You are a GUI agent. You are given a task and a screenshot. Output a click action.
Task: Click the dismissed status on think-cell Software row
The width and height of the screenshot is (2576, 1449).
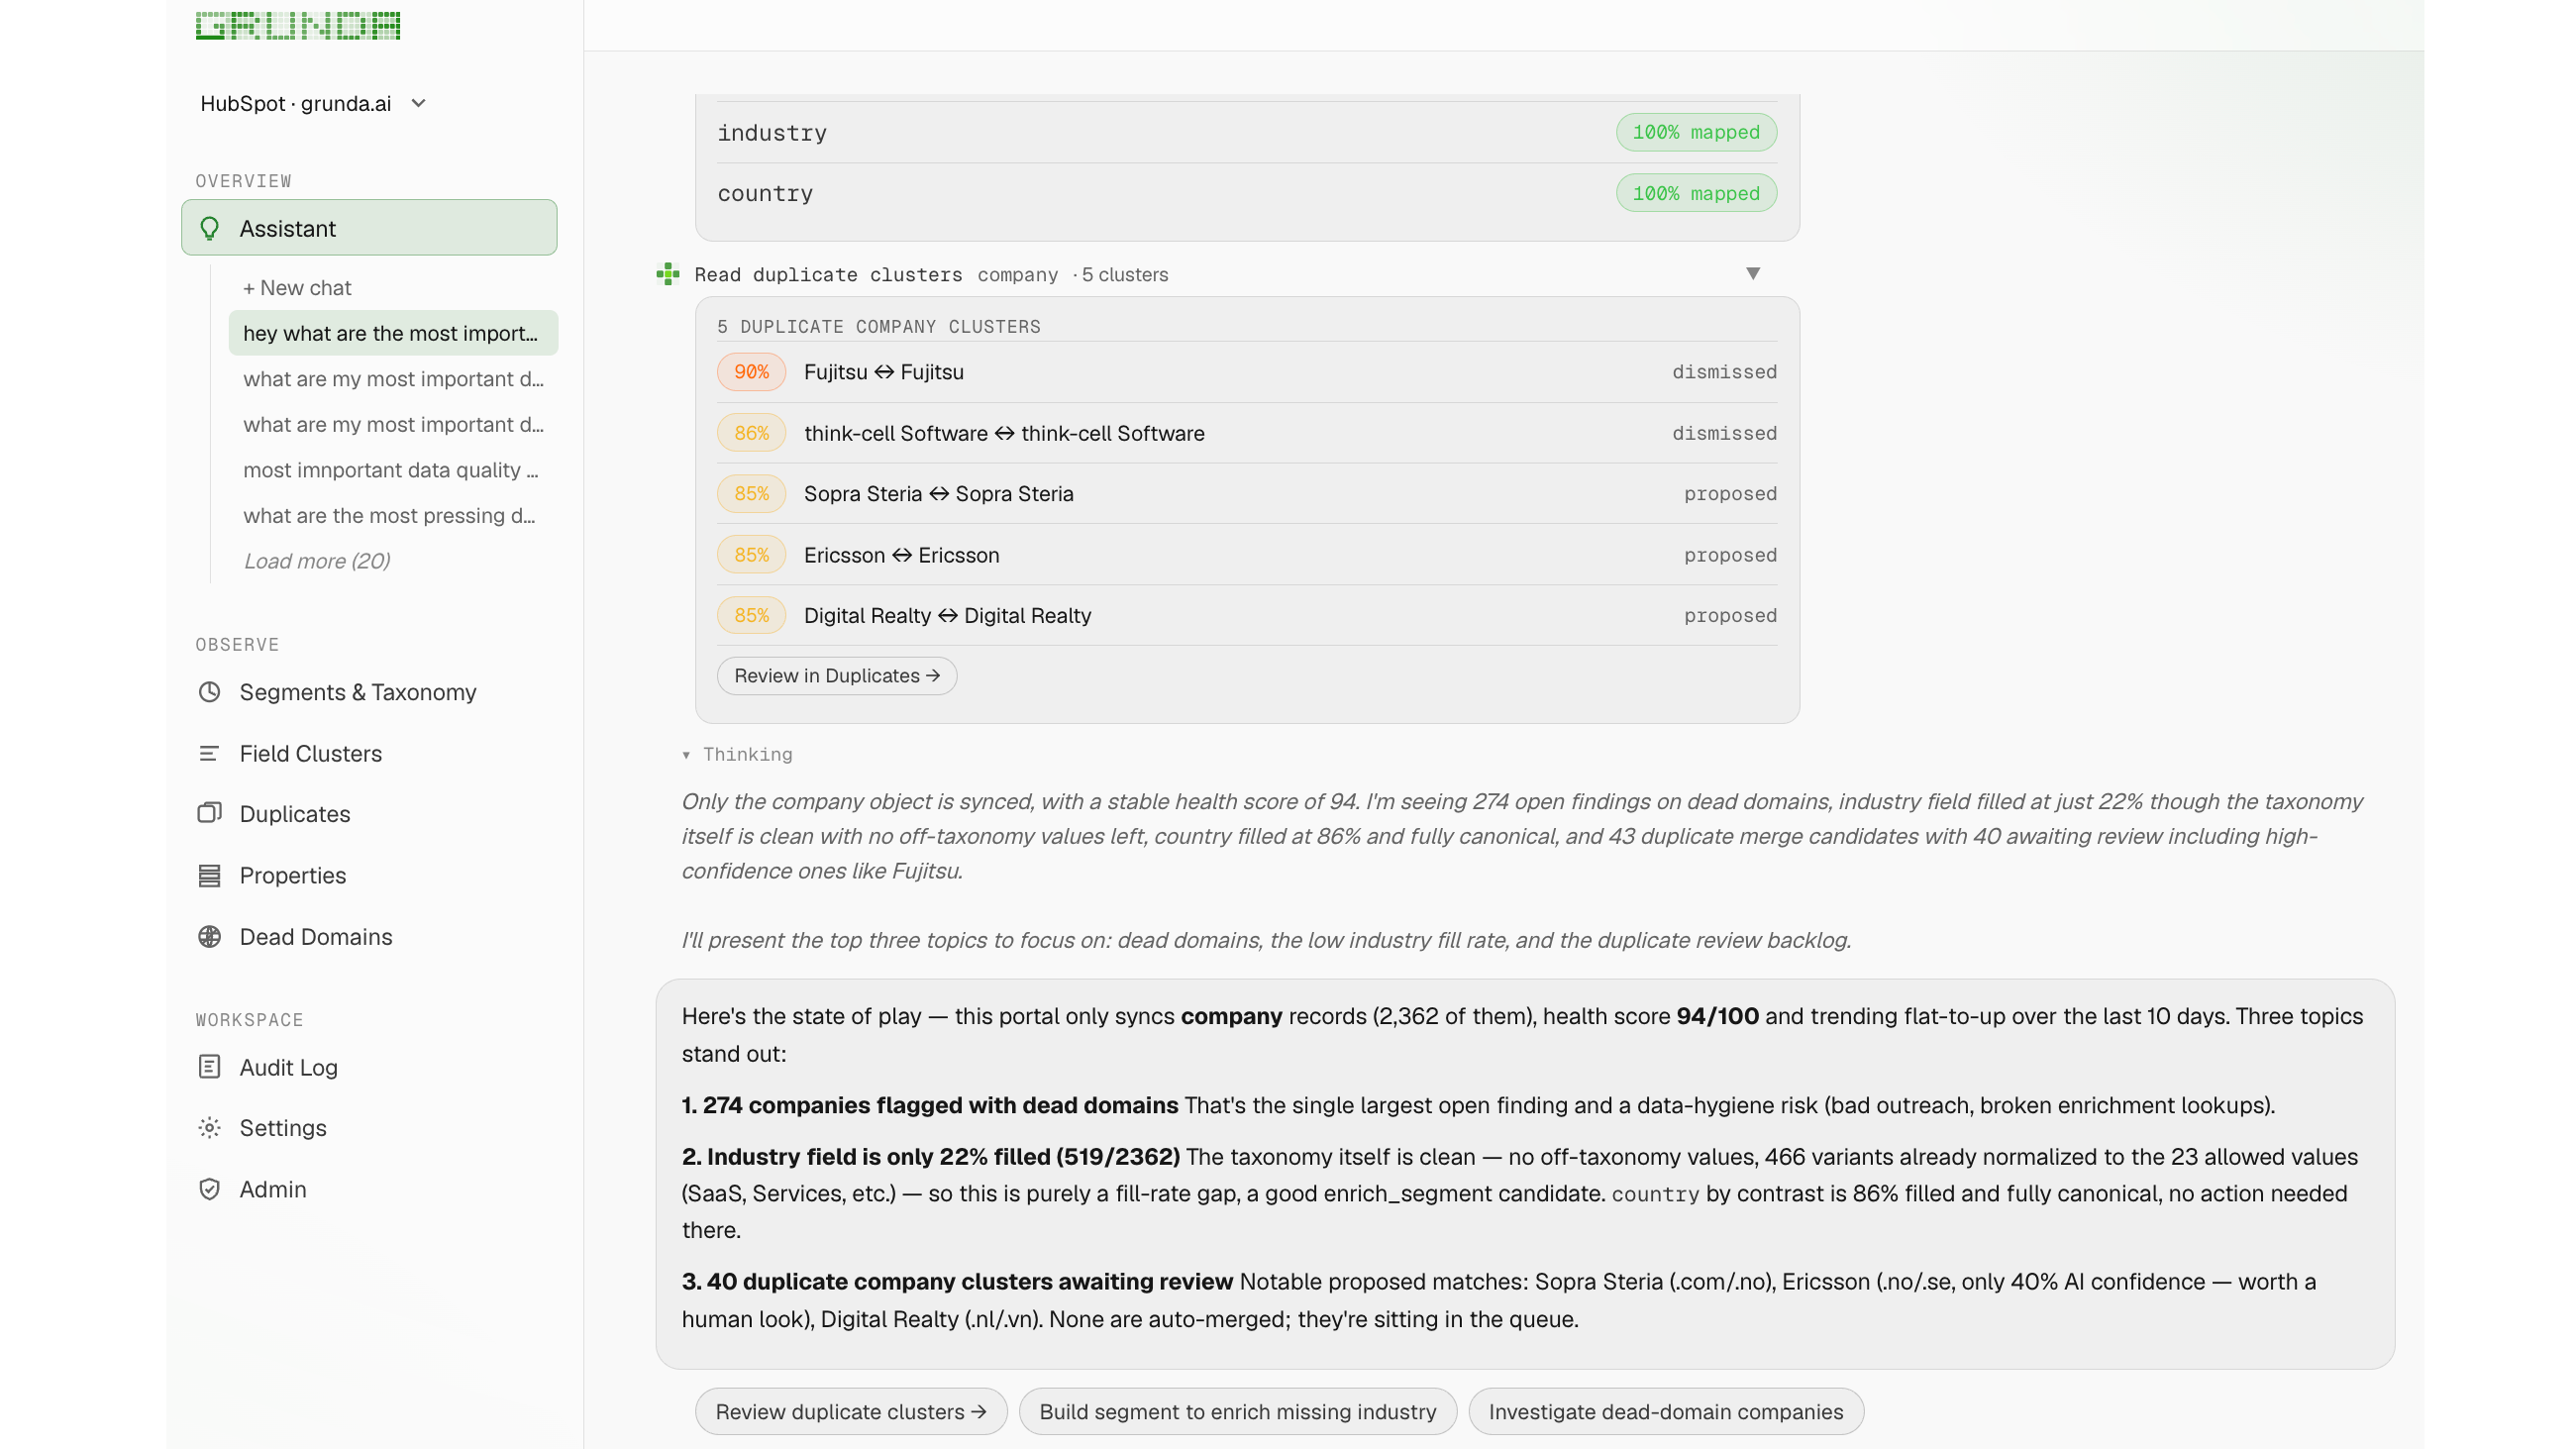point(1724,433)
